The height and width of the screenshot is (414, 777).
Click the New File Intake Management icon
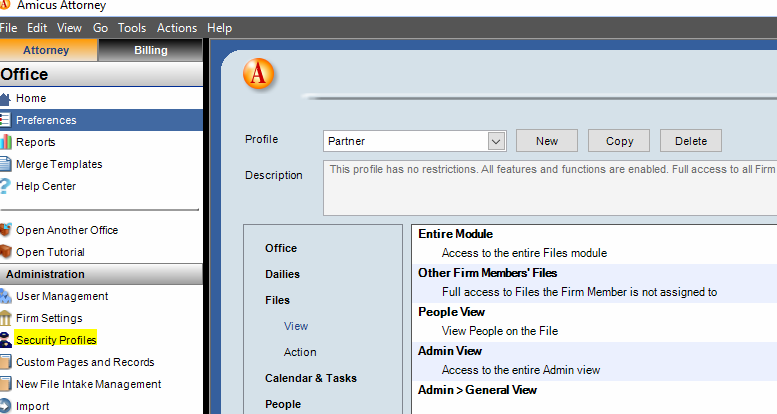coord(5,384)
